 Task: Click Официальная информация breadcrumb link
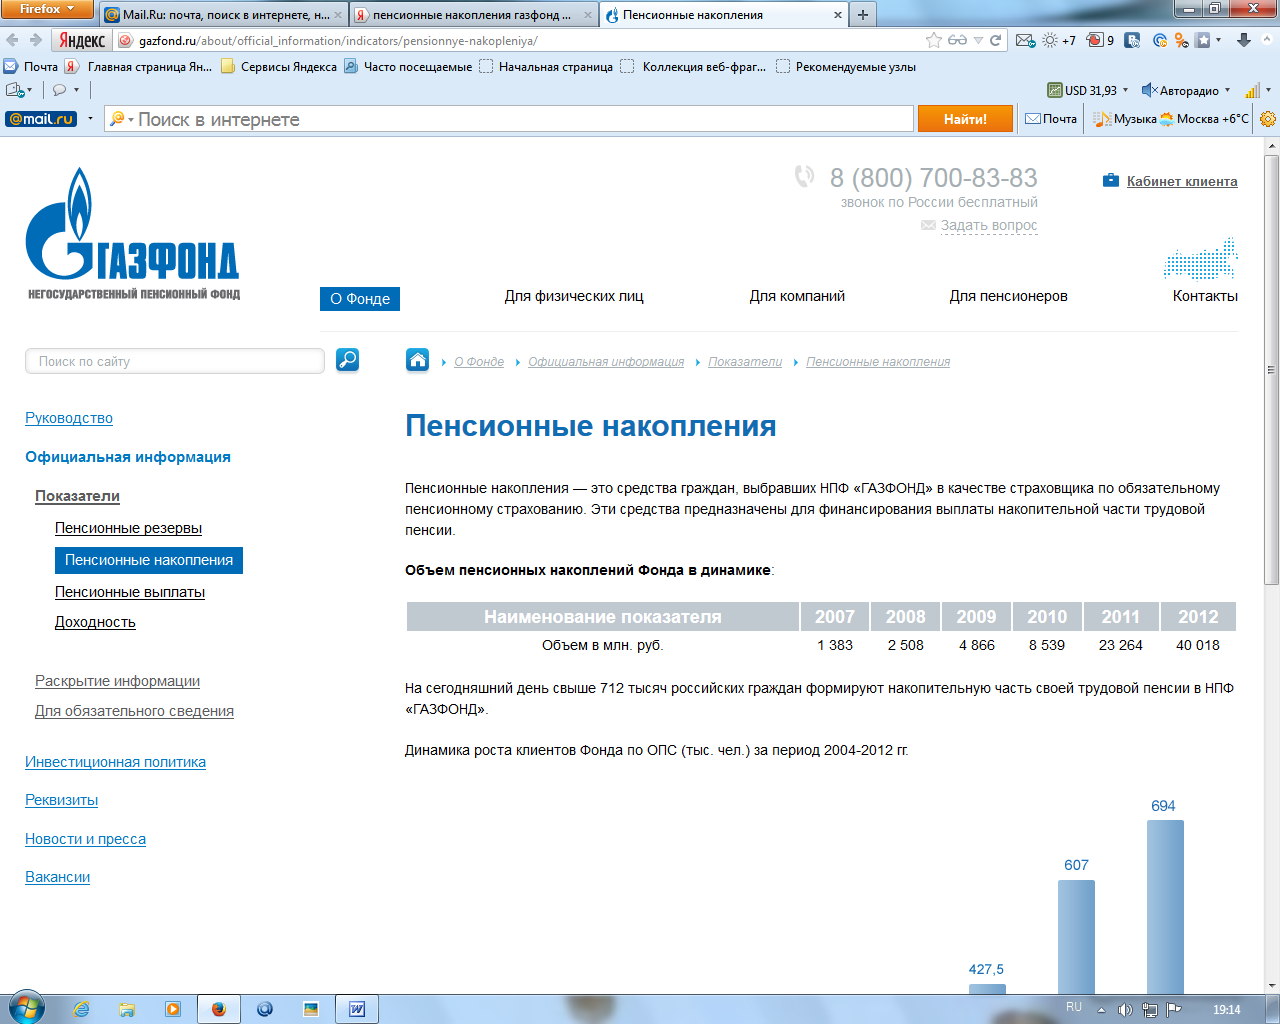pos(606,362)
